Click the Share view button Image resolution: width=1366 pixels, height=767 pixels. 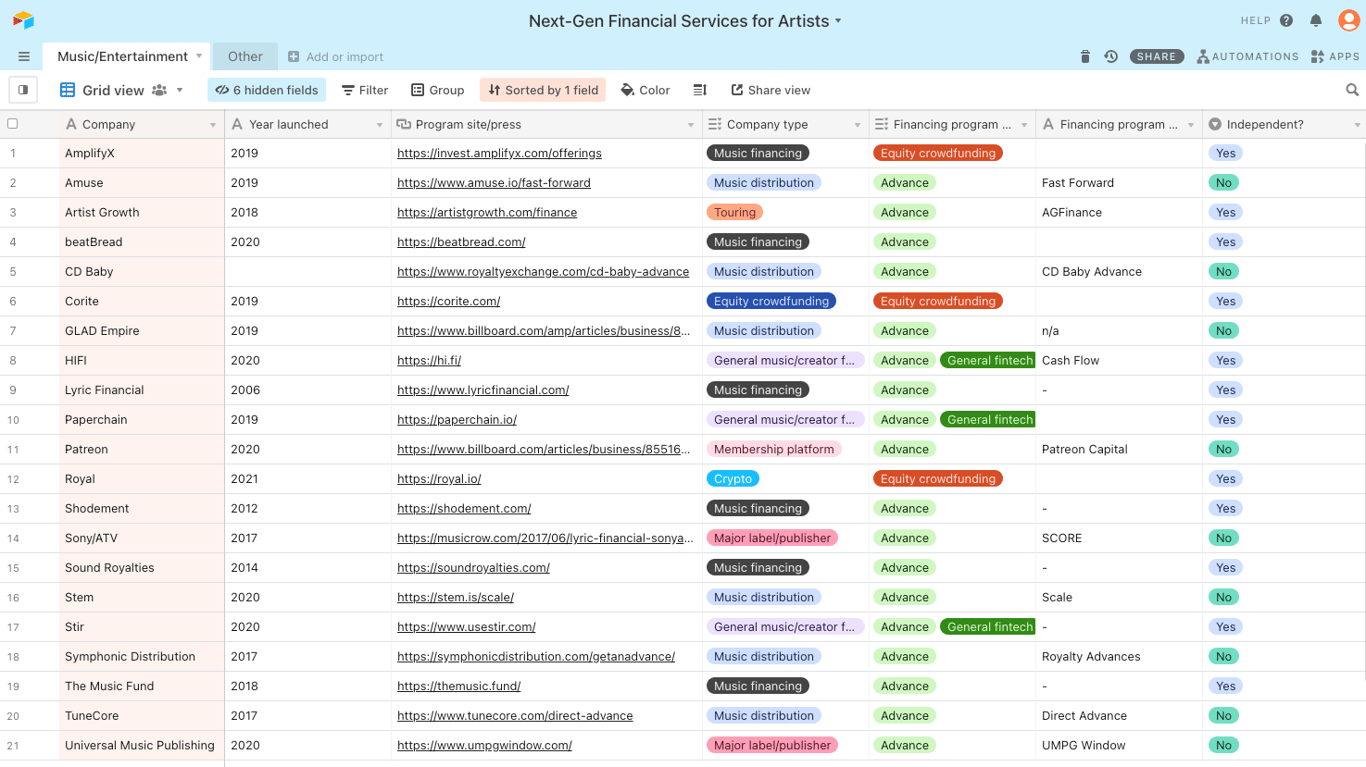770,90
